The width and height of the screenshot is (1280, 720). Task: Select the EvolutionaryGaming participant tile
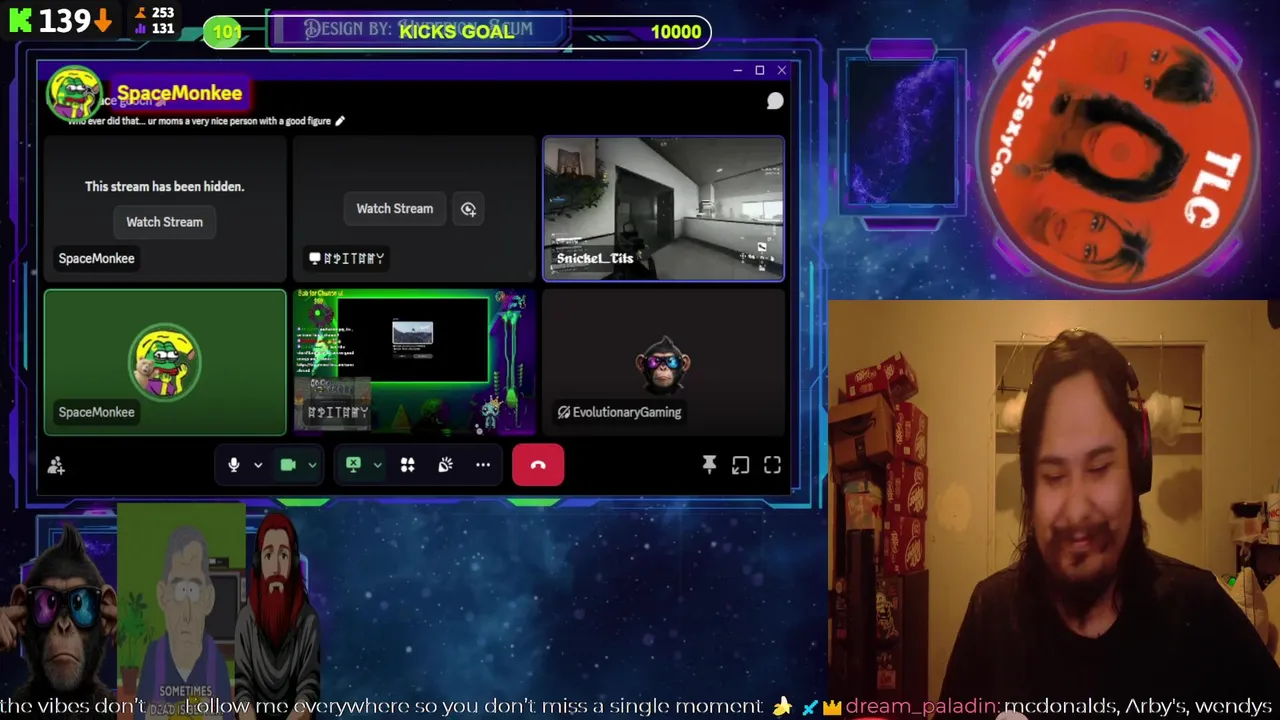(x=664, y=363)
